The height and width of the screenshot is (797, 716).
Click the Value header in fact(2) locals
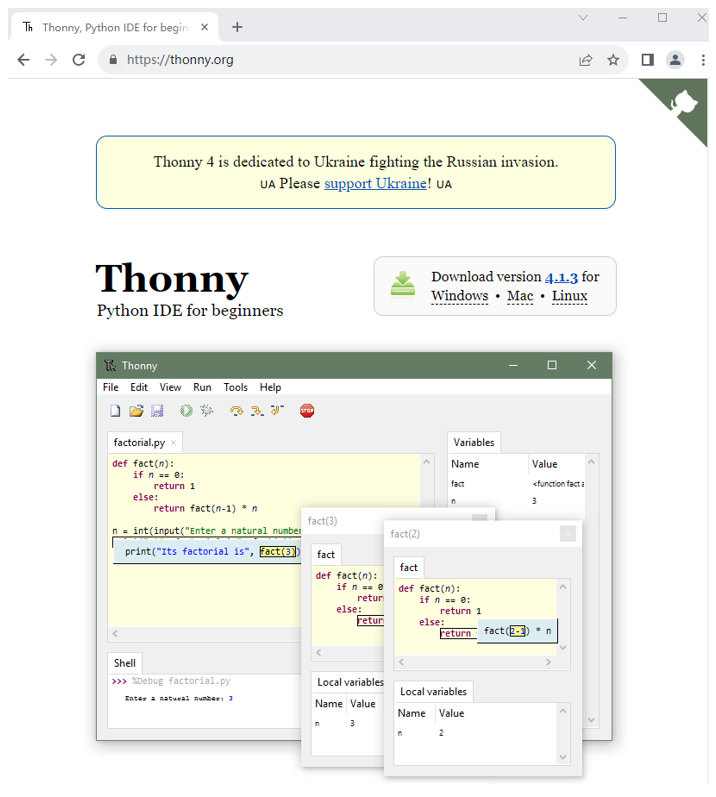click(451, 714)
